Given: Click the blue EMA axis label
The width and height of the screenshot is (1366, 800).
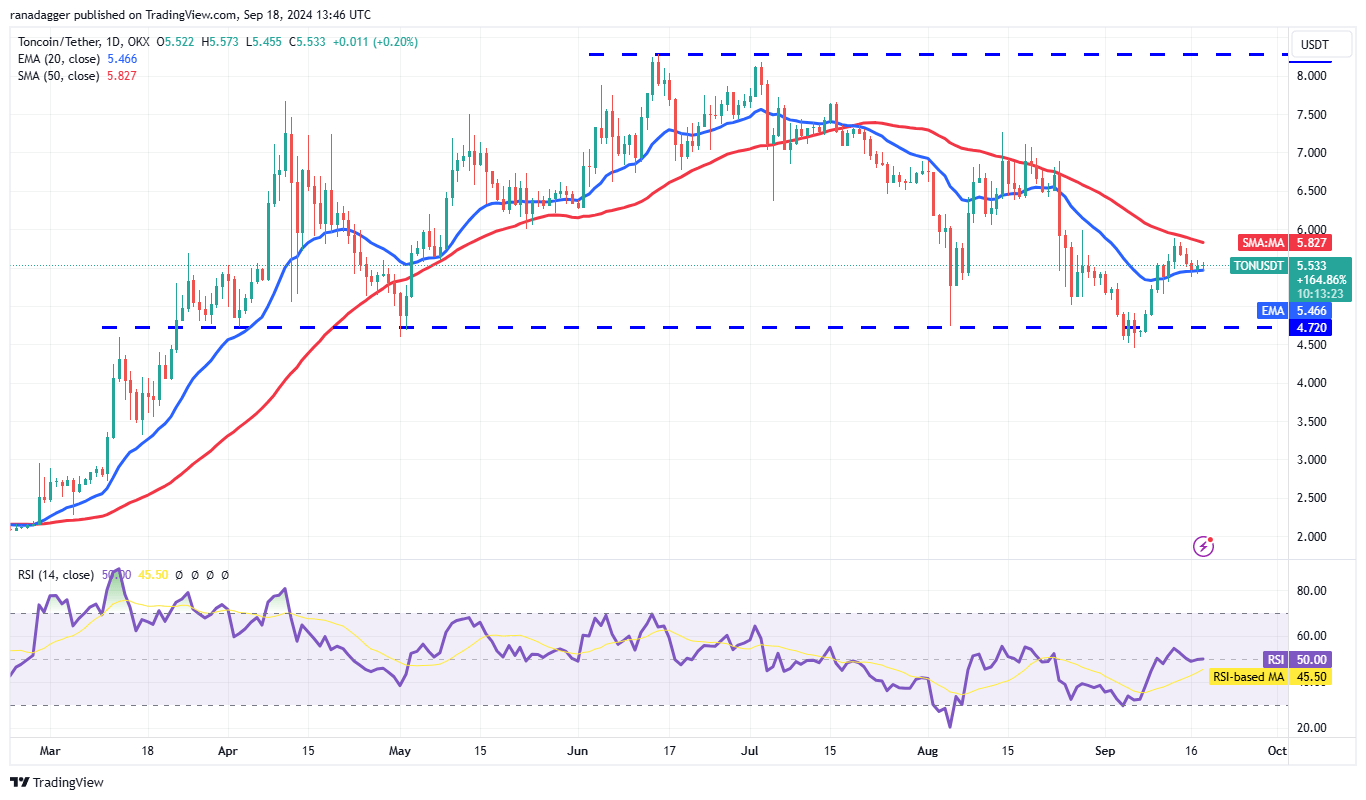Looking at the screenshot, I should pyautogui.click(x=1271, y=311).
